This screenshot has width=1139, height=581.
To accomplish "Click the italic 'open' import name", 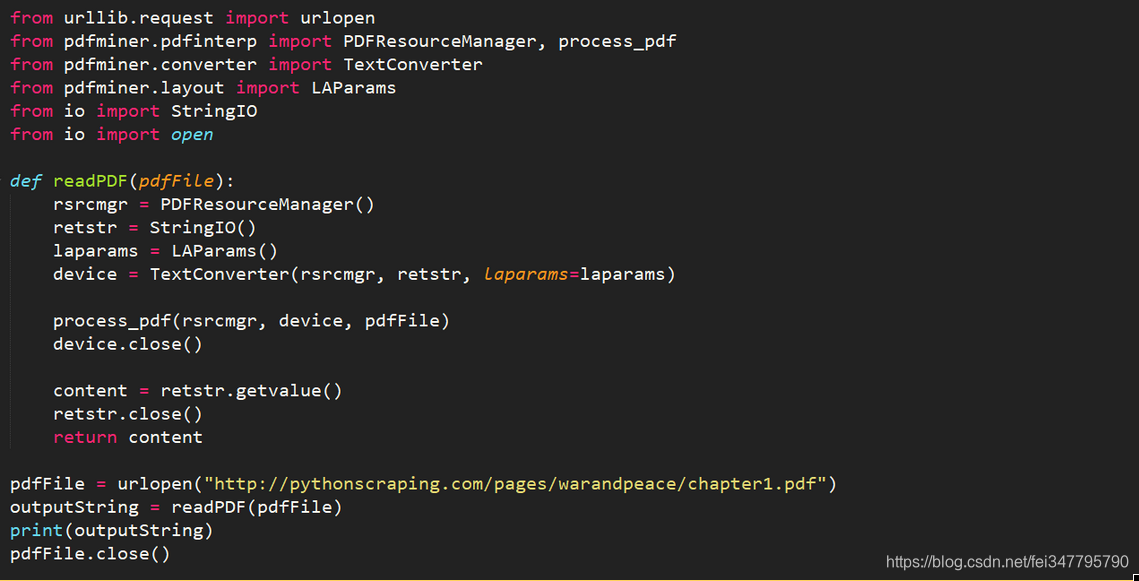I will tap(192, 134).
